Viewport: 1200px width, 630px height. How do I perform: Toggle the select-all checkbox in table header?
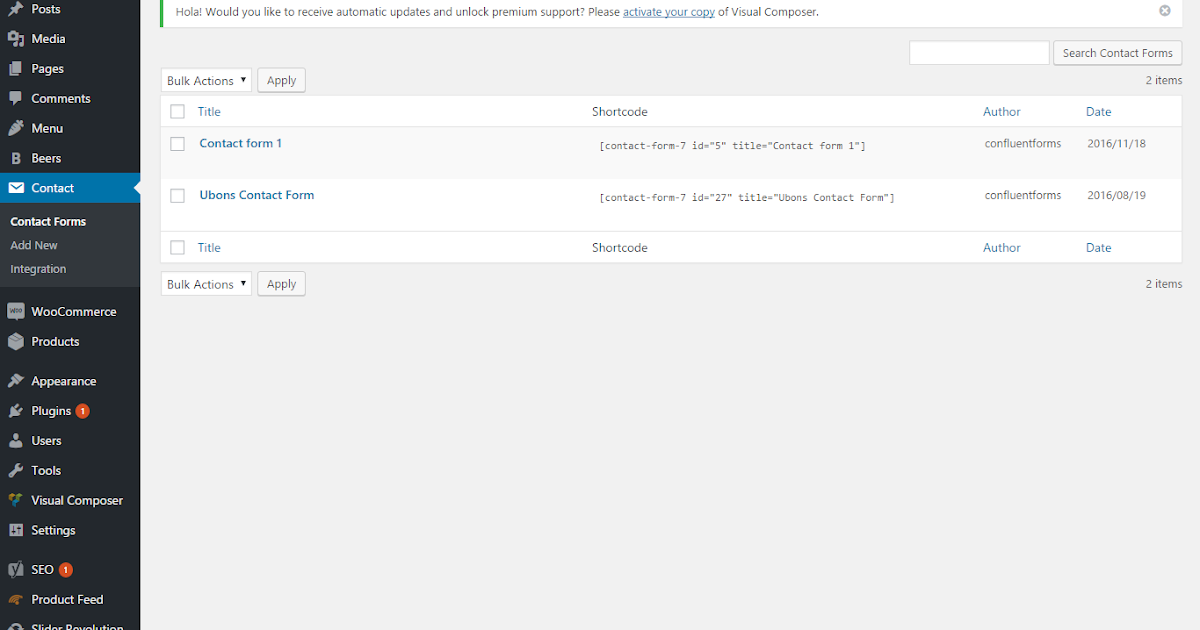coord(177,111)
